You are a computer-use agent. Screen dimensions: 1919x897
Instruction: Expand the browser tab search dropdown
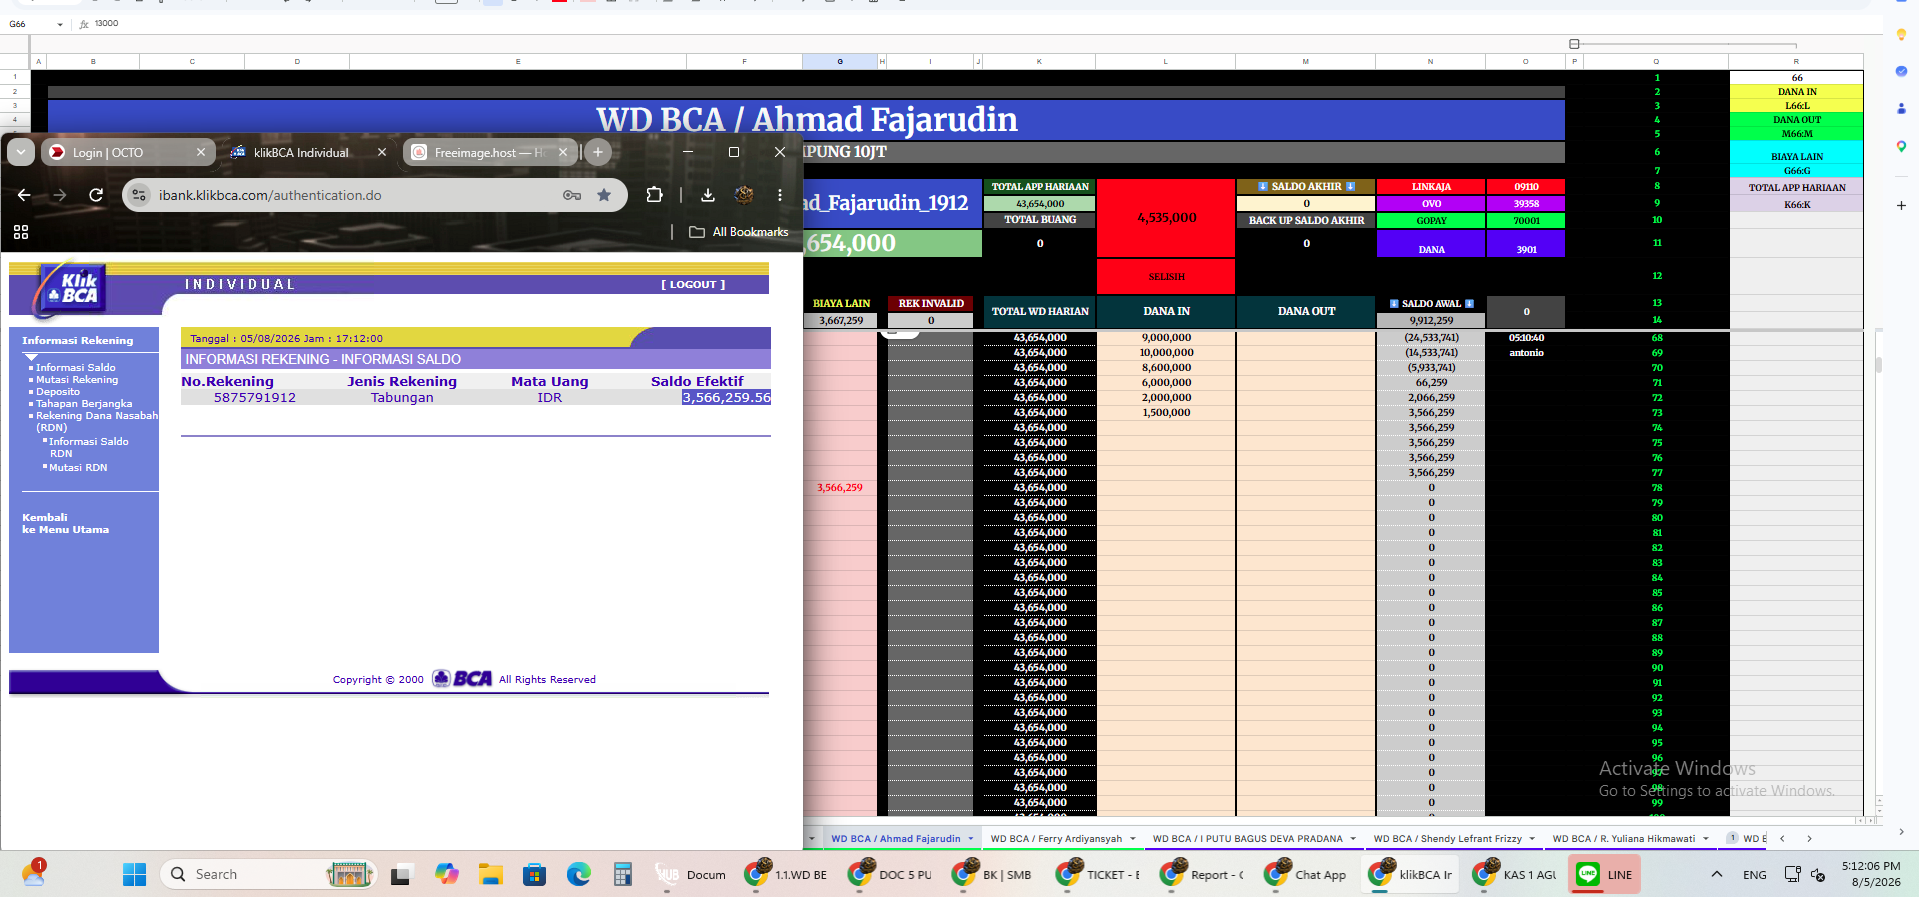(21, 152)
